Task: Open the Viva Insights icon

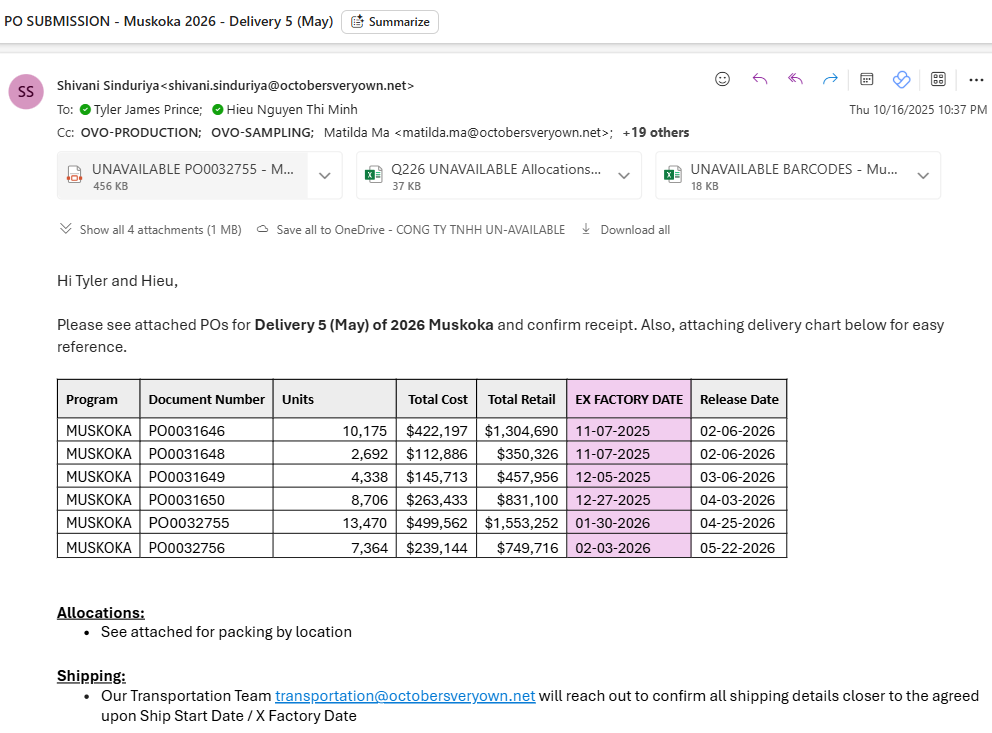Action: click(x=901, y=79)
